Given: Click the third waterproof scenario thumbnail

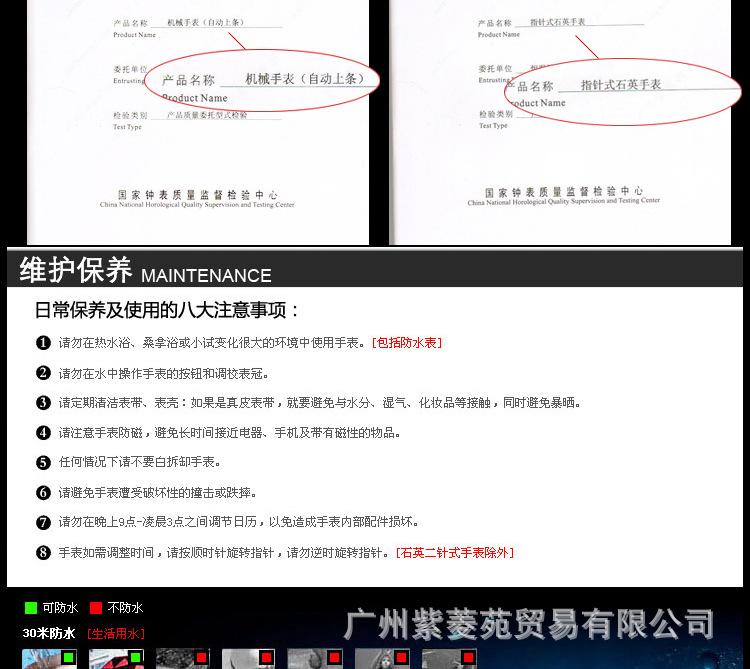Looking at the screenshot, I should [182, 659].
